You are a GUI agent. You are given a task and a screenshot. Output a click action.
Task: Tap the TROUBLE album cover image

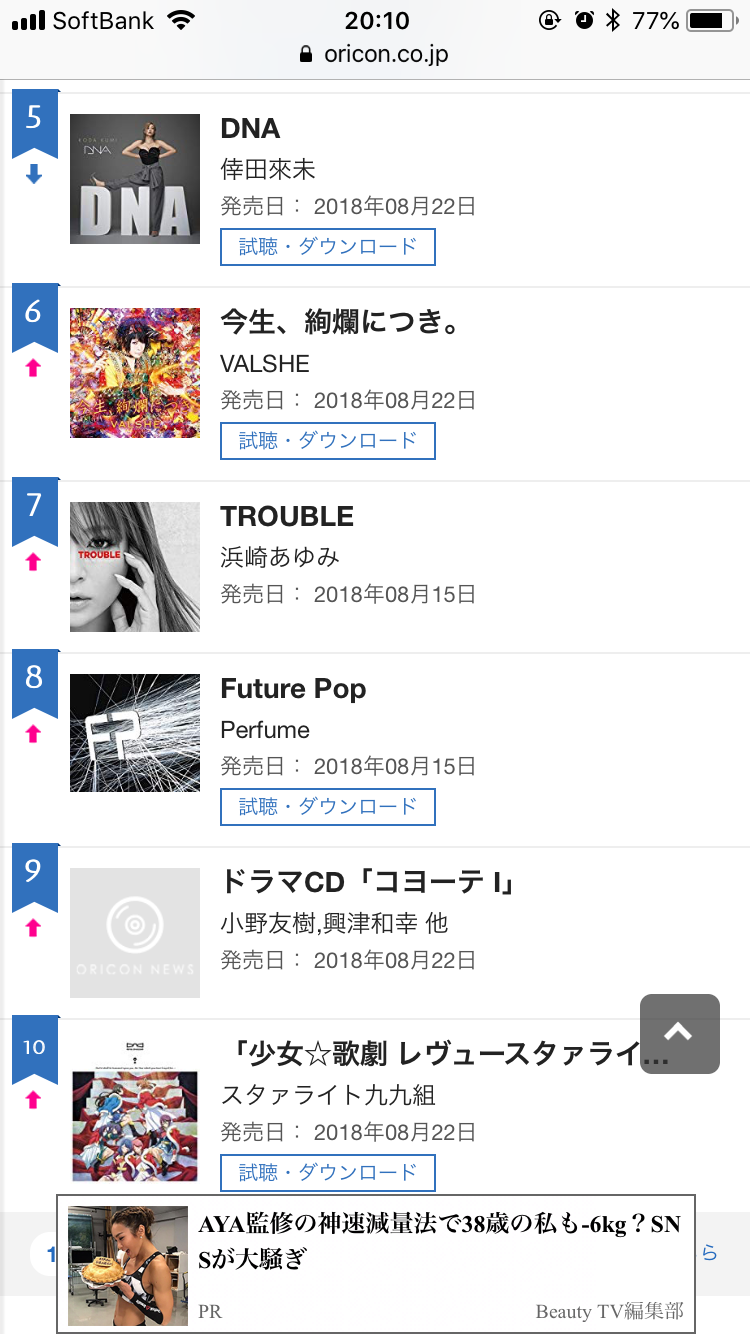(135, 567)
